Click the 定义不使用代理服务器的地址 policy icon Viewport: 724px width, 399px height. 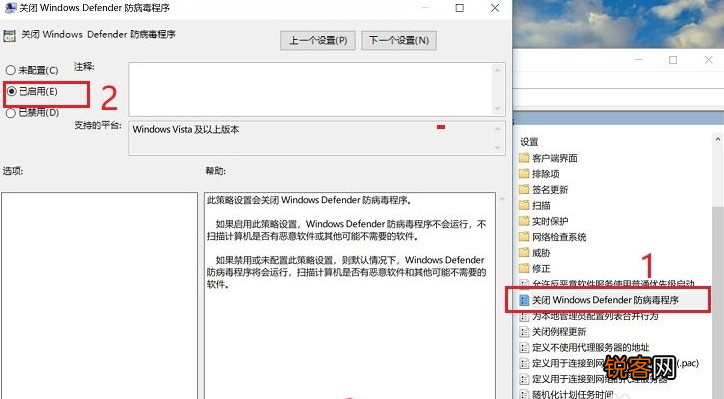click(x=524, y=347)
